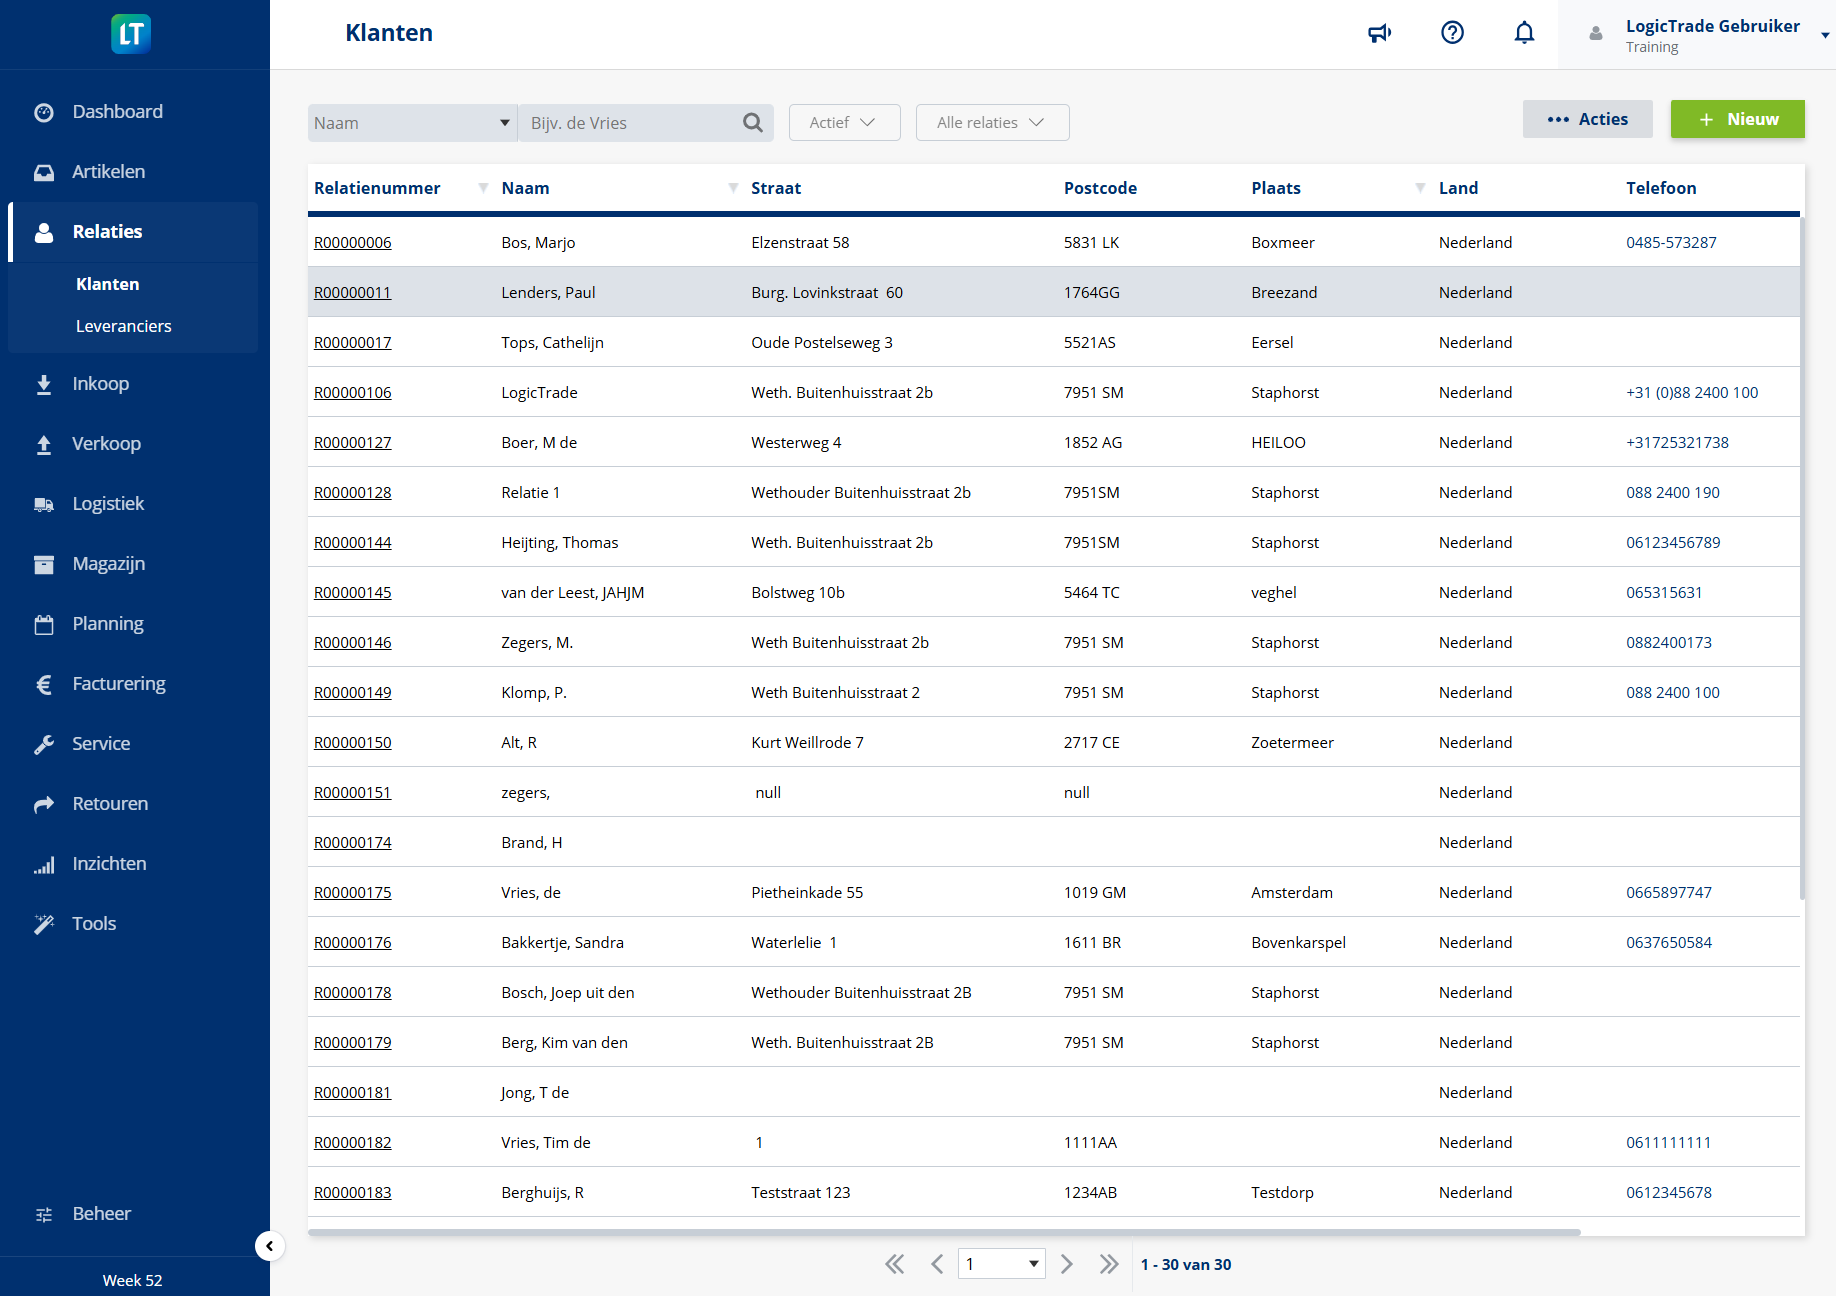Open the Dashboard from the sidebar
This screenshot has width=1836, height=1296.
[117, 111]
